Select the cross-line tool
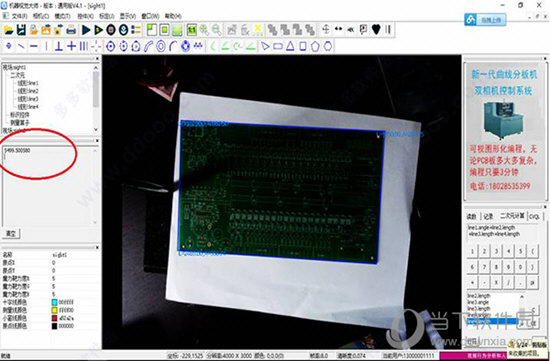550x361 pixels. pyautogui.click(x=71, y=46)
